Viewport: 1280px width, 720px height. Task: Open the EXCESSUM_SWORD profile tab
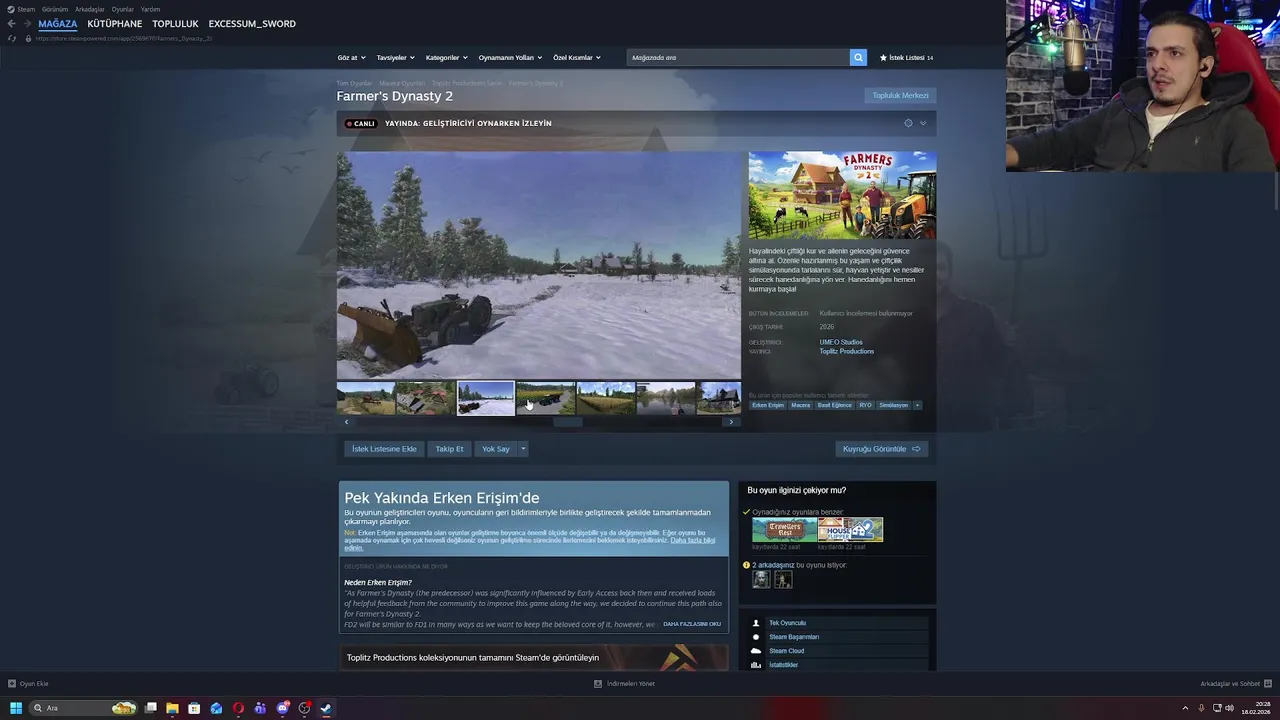pos(252,23)
